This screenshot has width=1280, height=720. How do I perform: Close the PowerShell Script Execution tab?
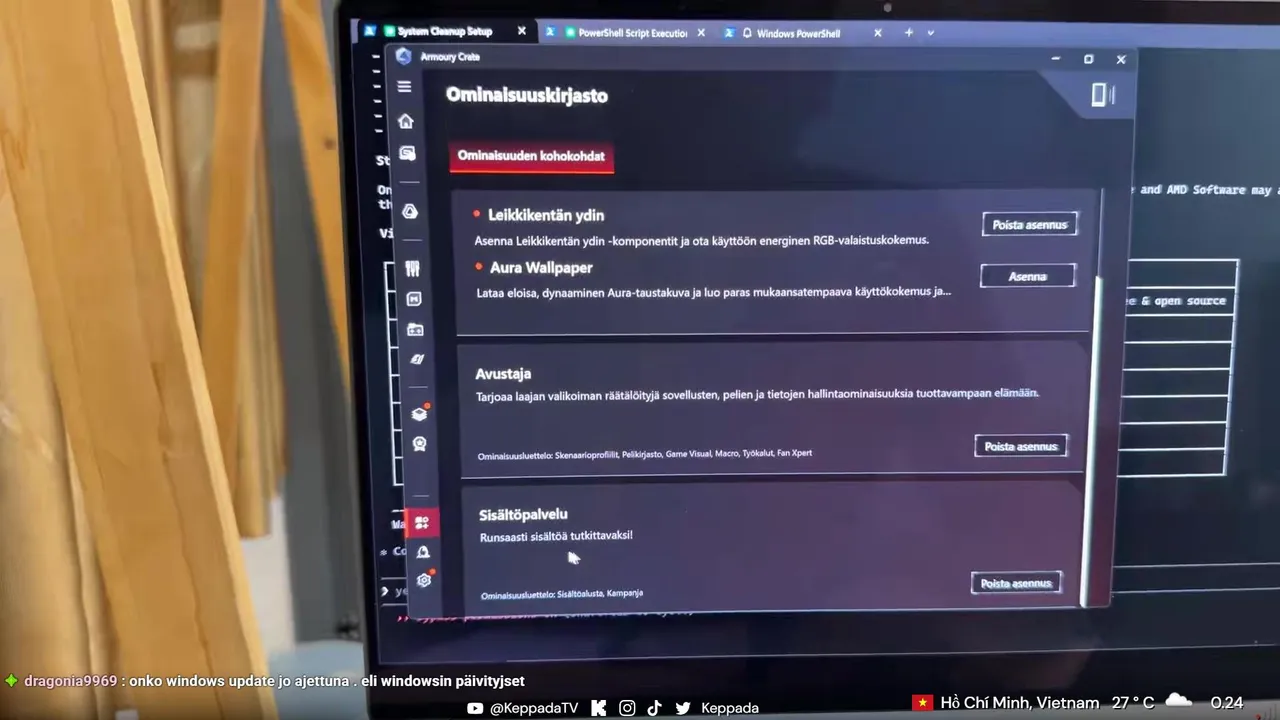[701, 33]
